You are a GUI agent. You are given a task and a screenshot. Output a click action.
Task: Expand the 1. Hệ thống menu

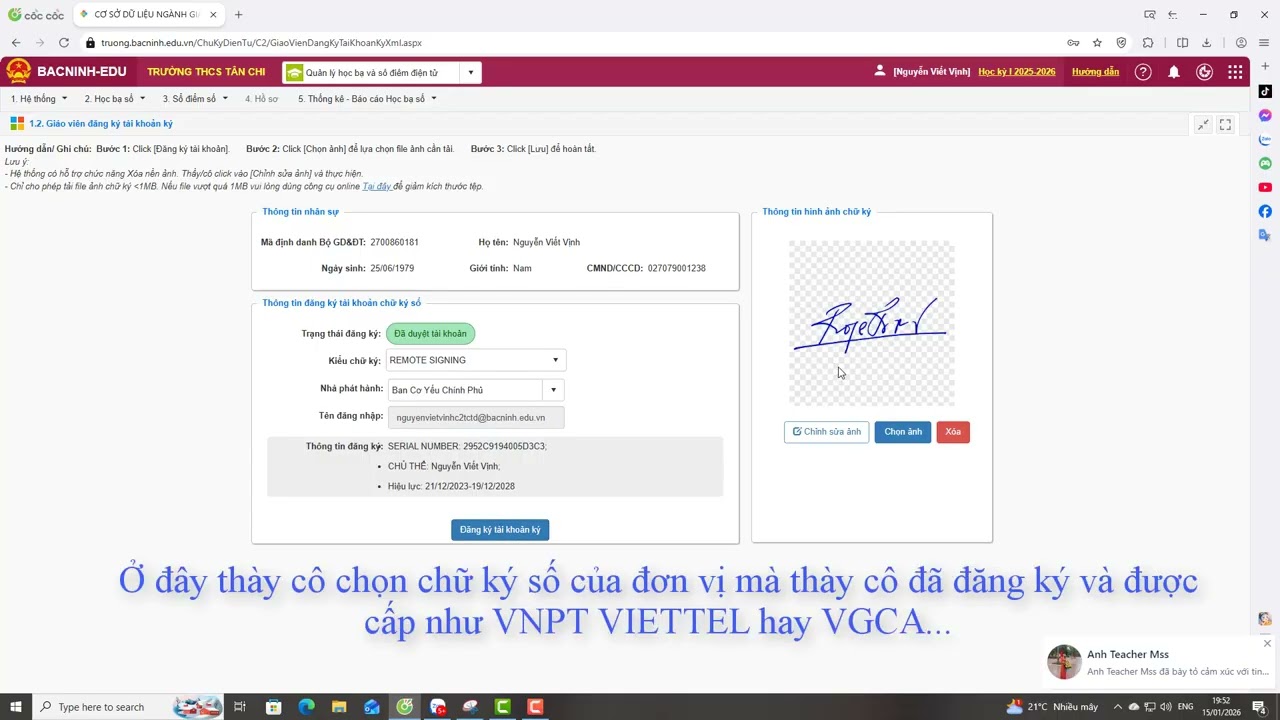tap(39, 99)
